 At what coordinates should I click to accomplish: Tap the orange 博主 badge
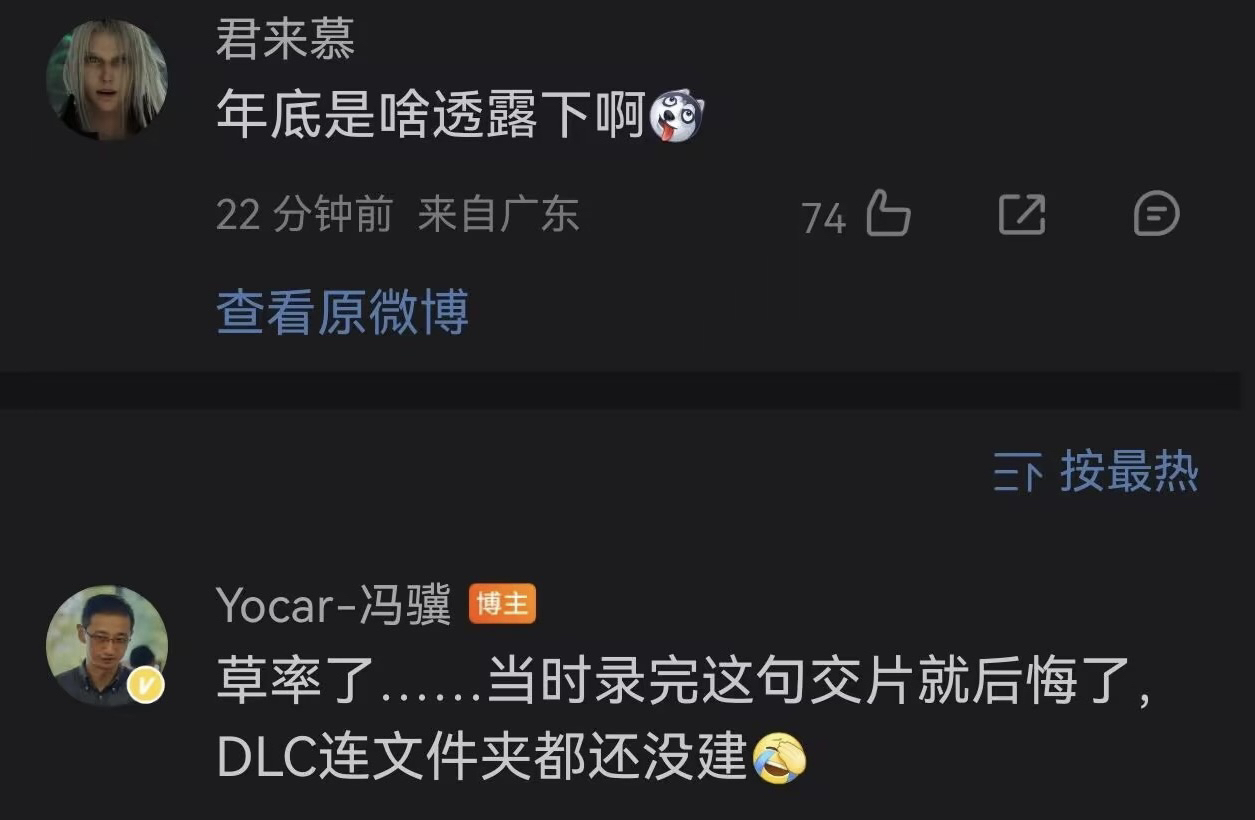point(503,605)
